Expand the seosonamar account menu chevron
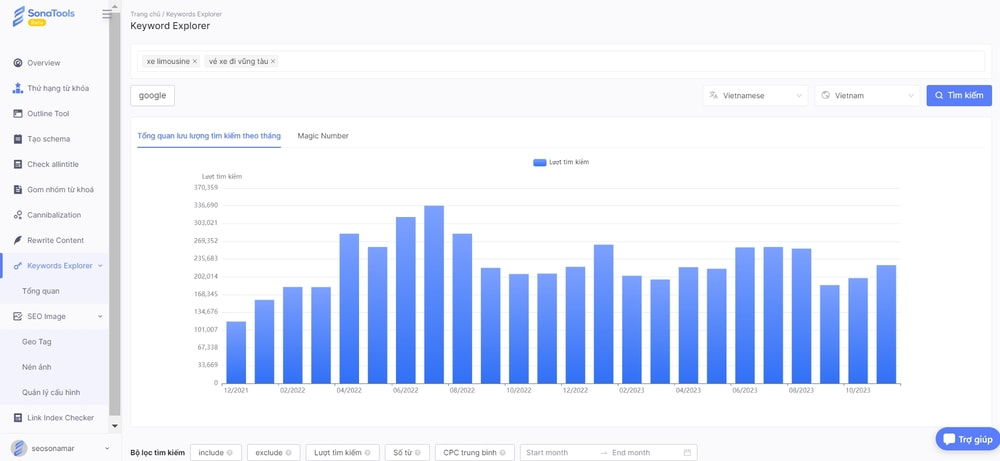This screenshot has width=1000, height=461. click(107, 449)
